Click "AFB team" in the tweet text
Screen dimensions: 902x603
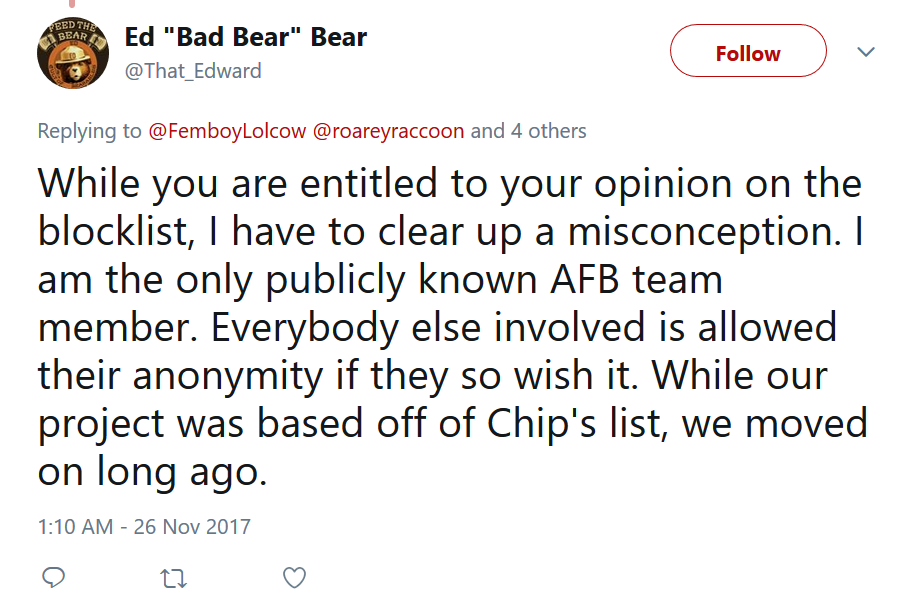[636, 280]
